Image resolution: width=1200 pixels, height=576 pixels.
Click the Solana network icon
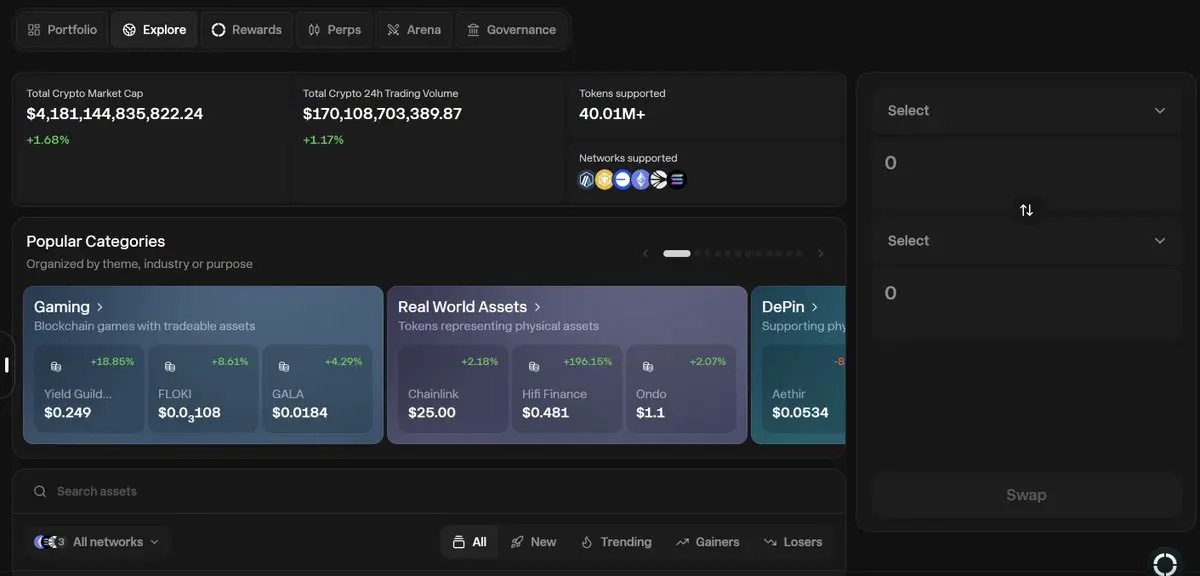coord(677,180)
